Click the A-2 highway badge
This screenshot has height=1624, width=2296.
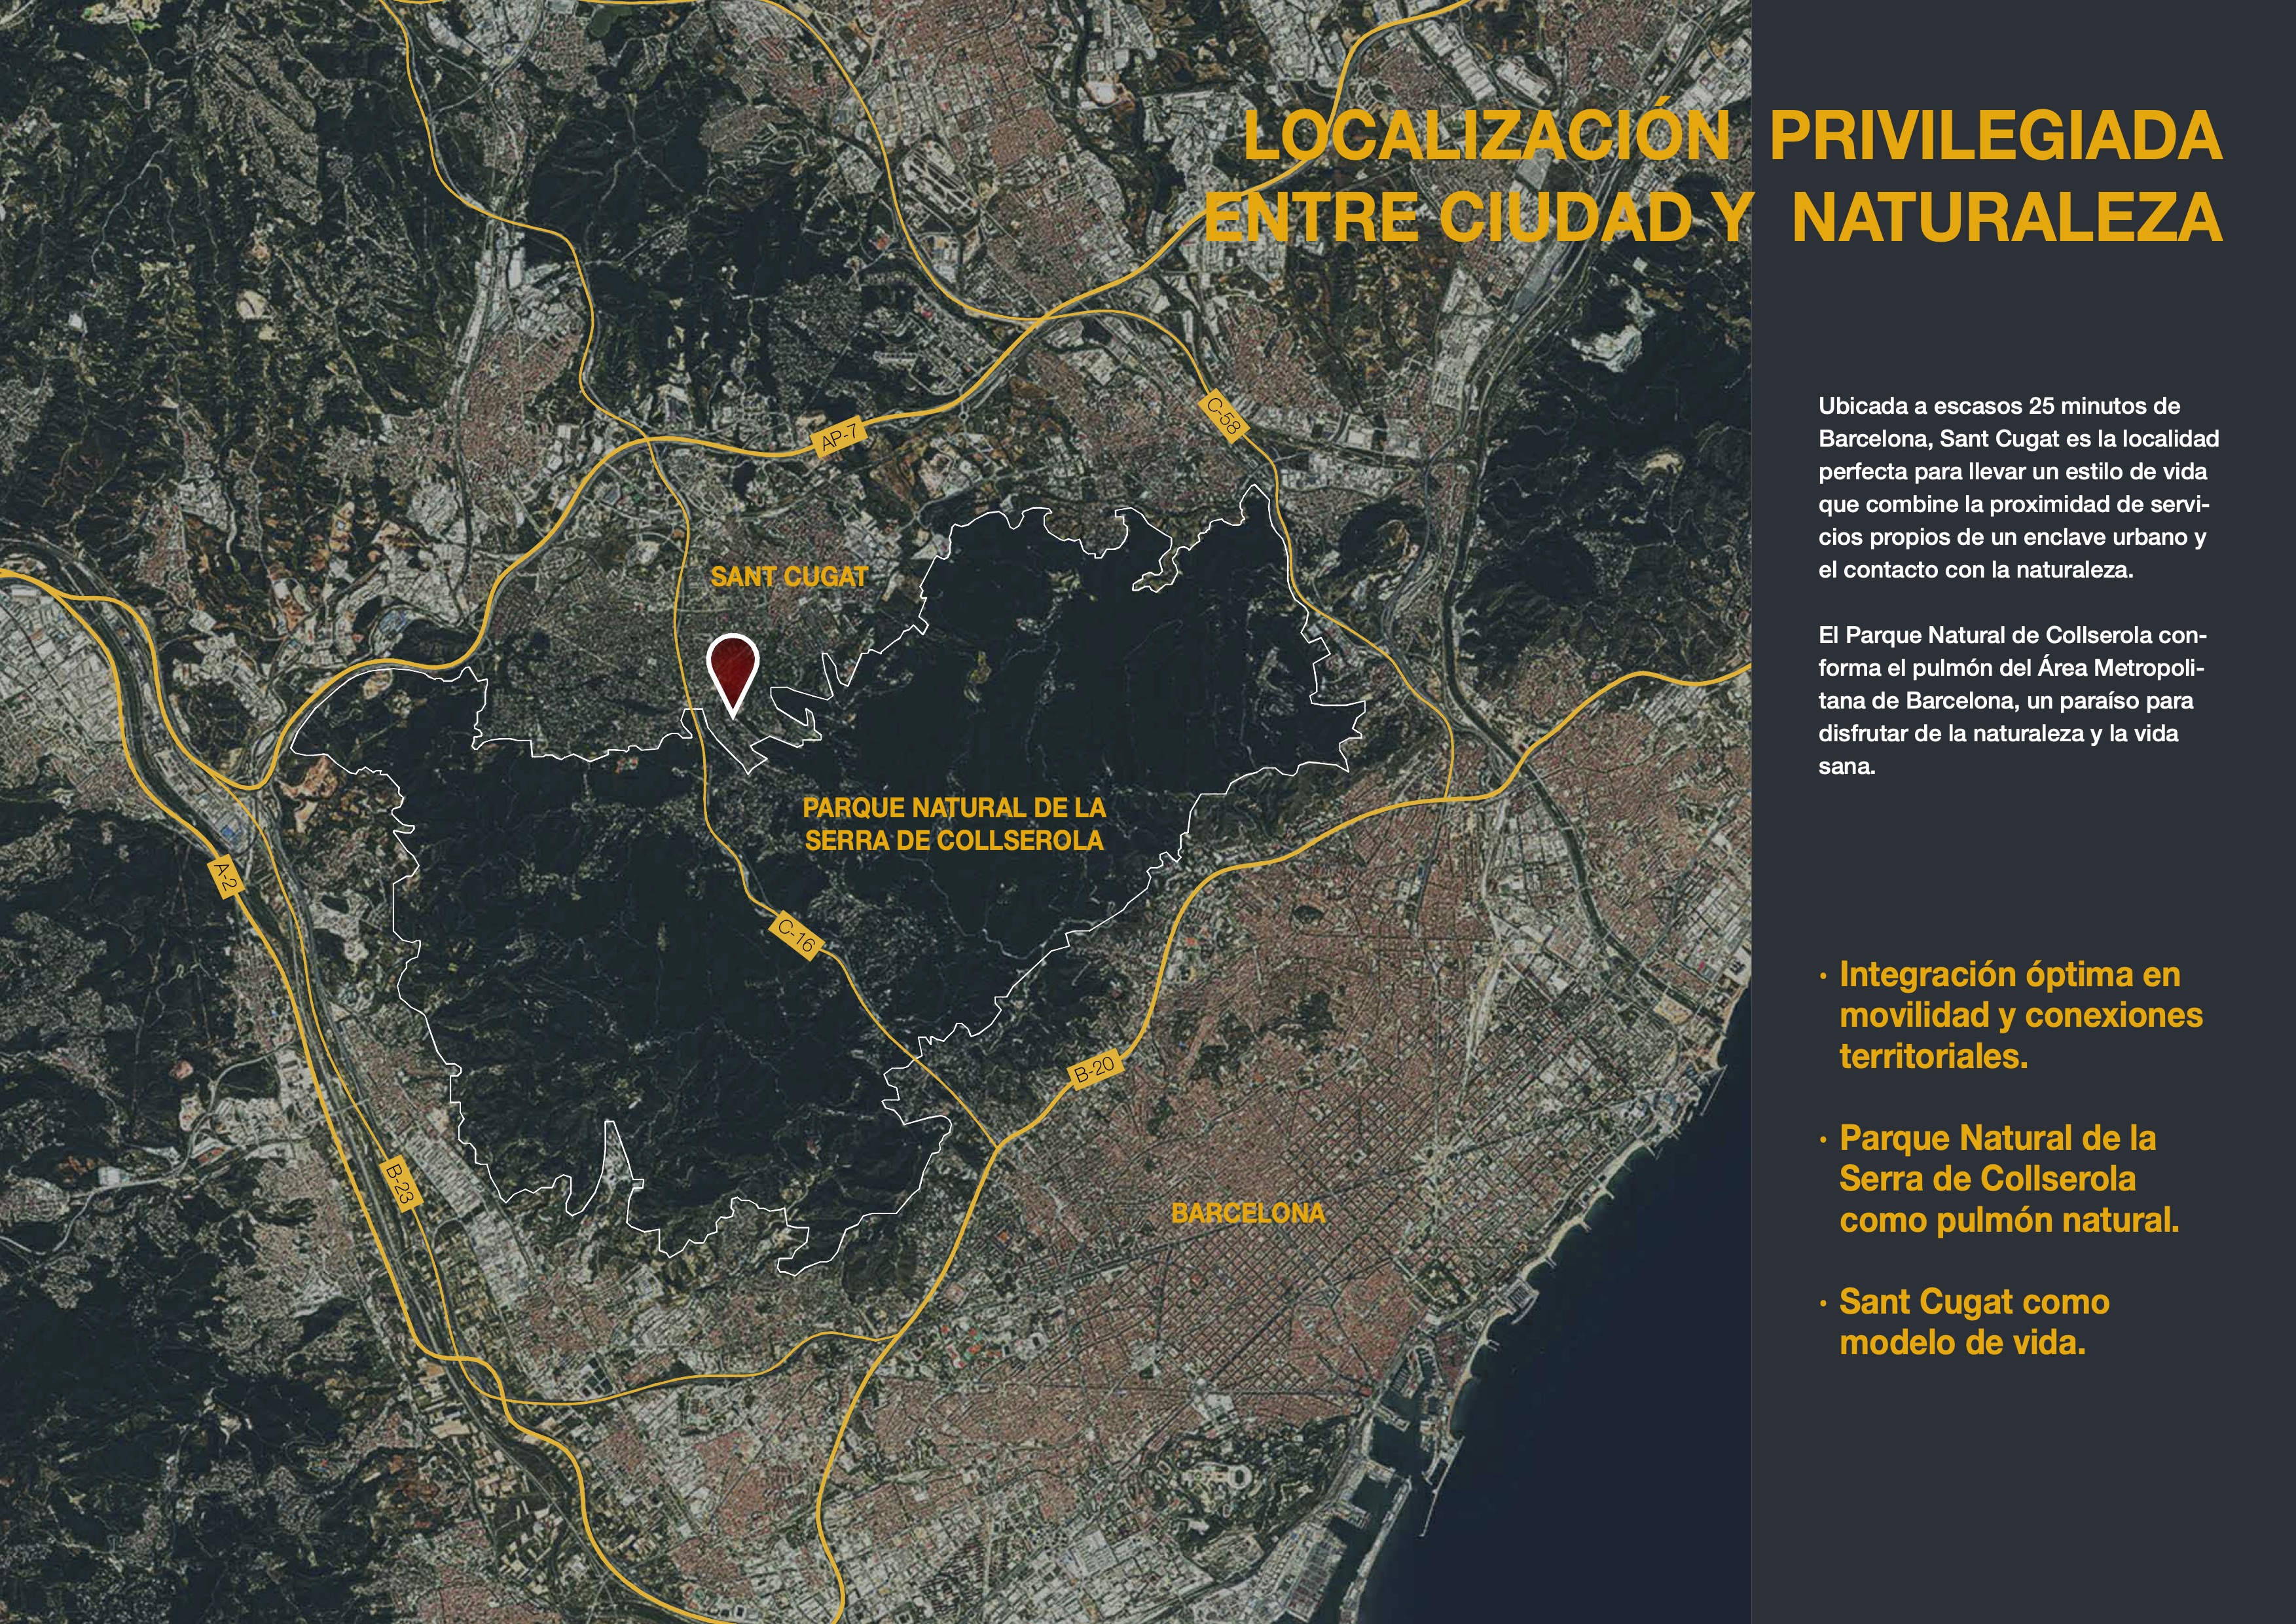click(227, 877)
